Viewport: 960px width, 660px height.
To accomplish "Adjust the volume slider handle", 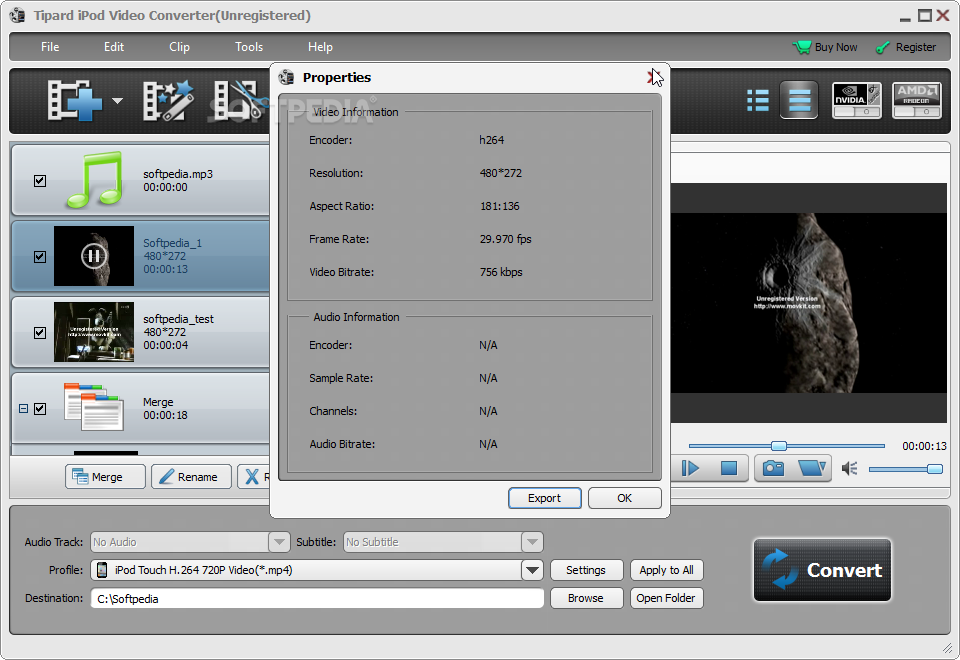I will point(934,469).
